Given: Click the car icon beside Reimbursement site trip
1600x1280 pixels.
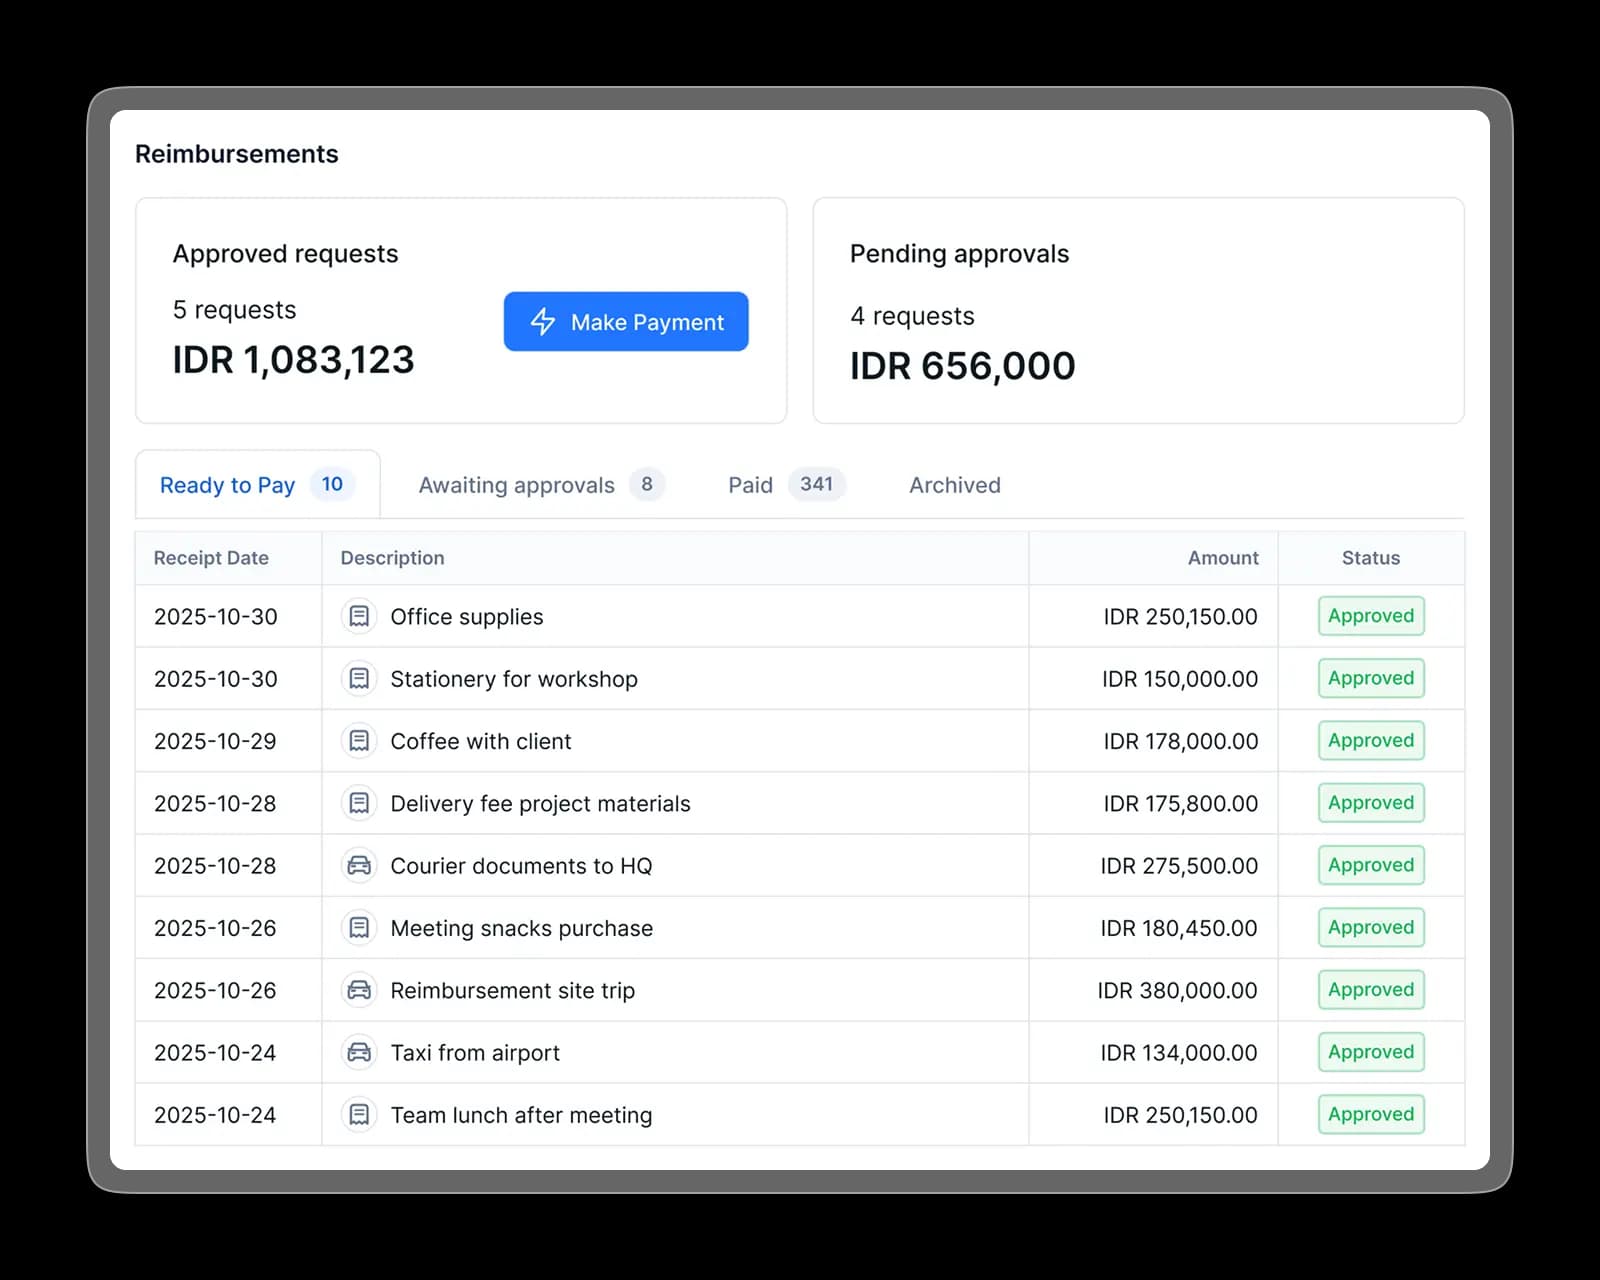Looking at the screenshot, I should [358, 990].
